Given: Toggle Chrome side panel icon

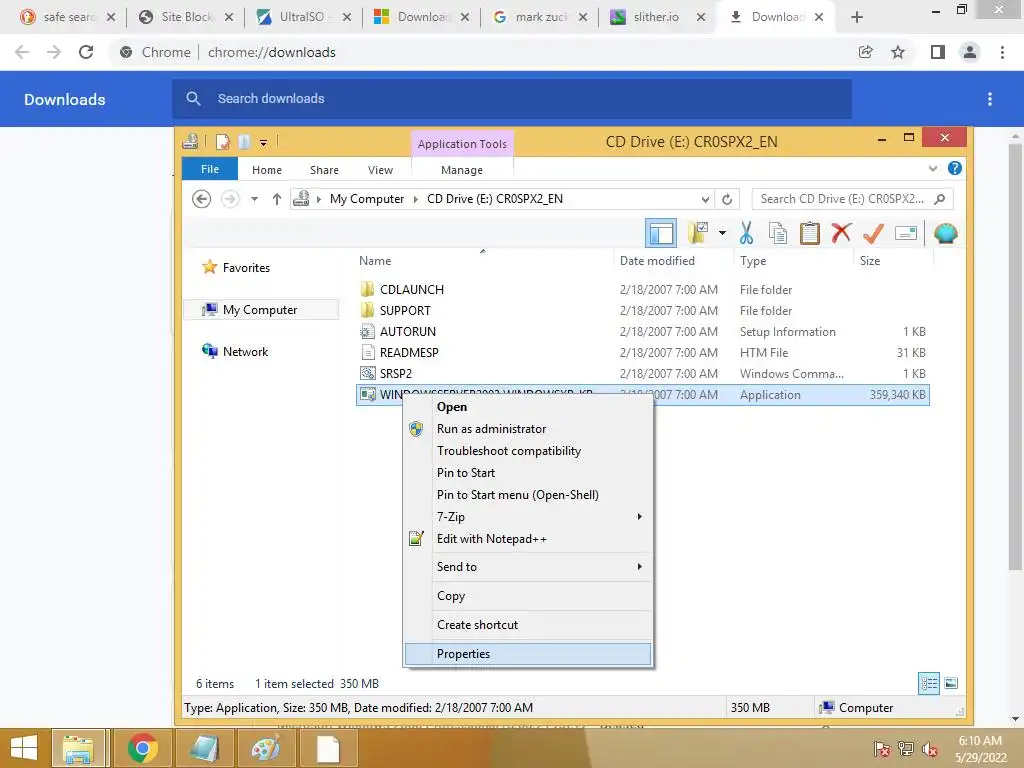Looking at the screenshot, I should [938, 52].
